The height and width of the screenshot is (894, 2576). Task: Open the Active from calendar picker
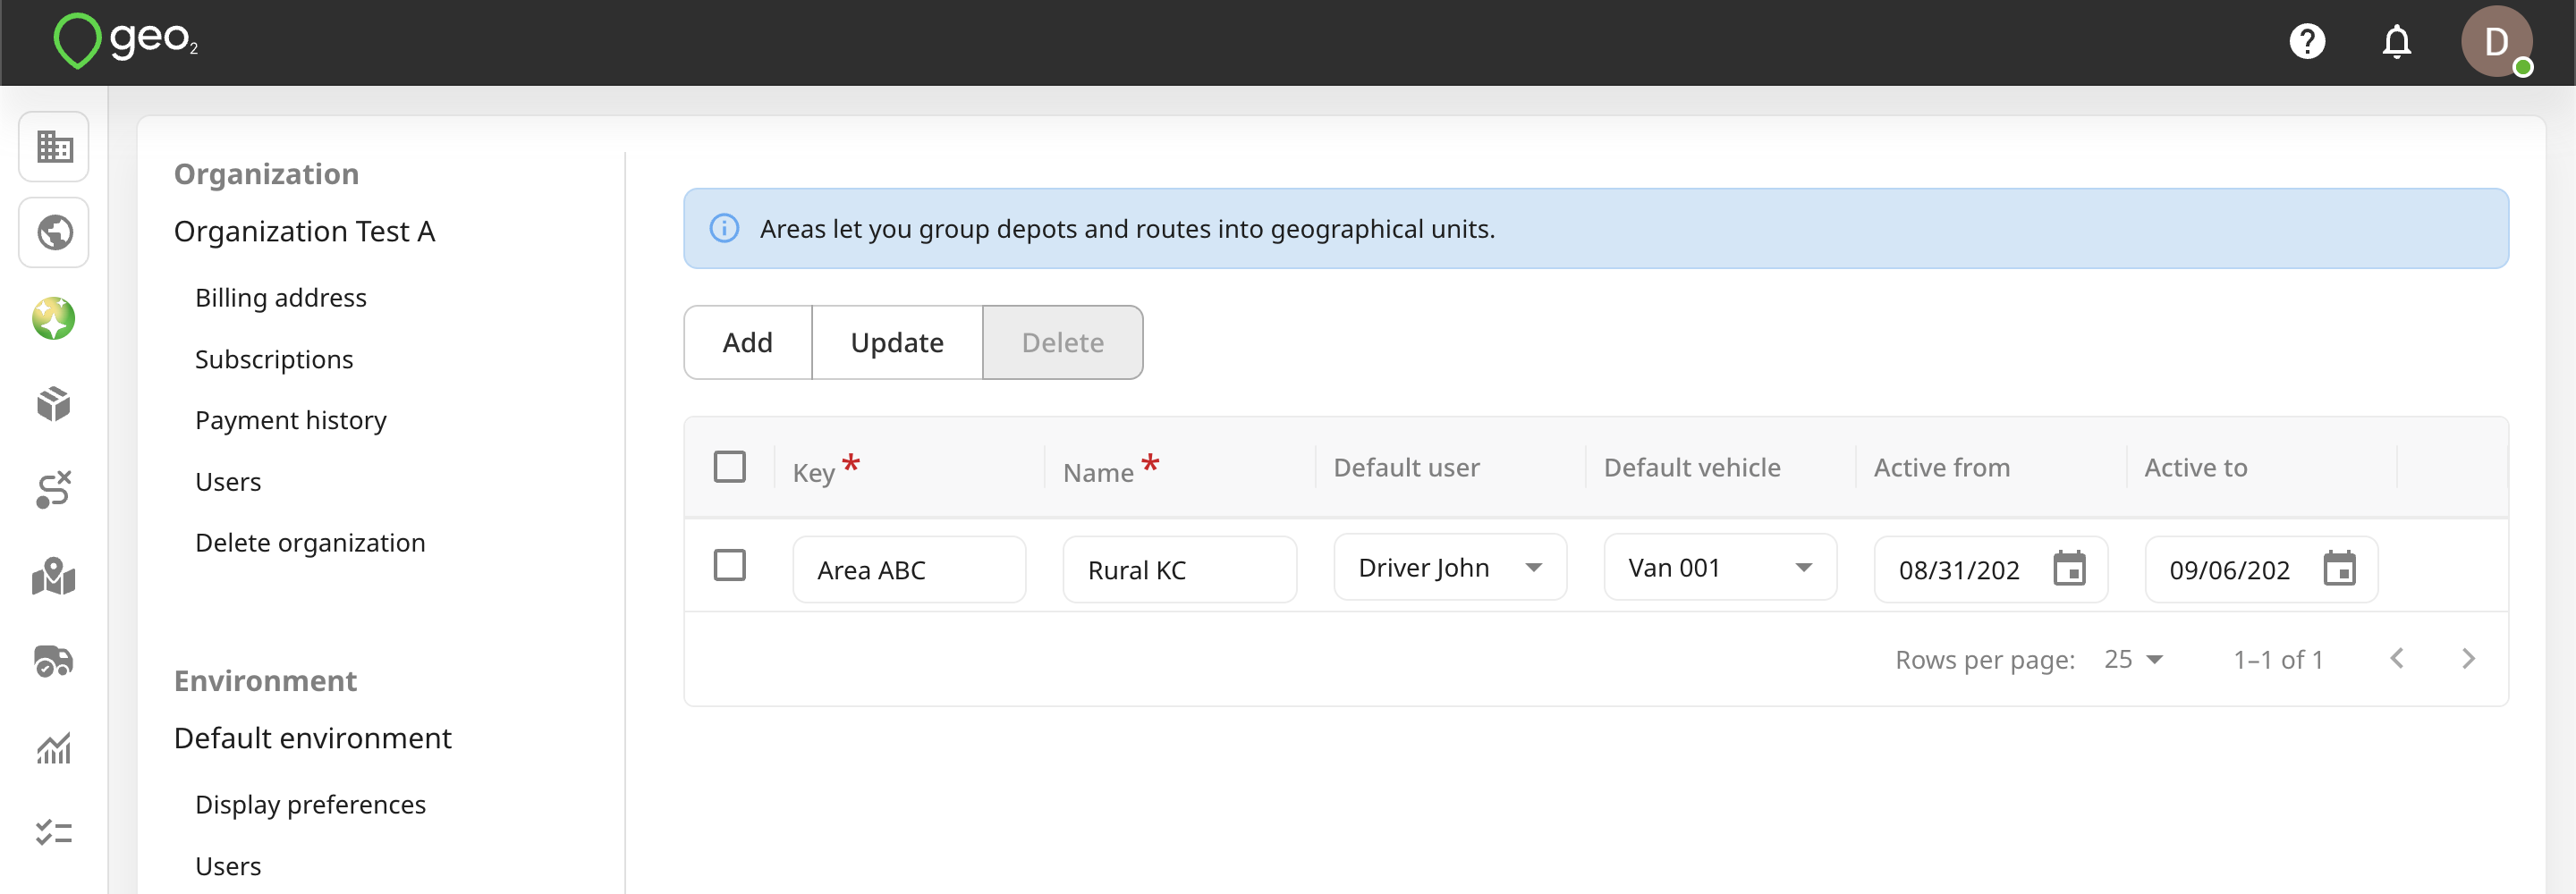point(2069,569)
